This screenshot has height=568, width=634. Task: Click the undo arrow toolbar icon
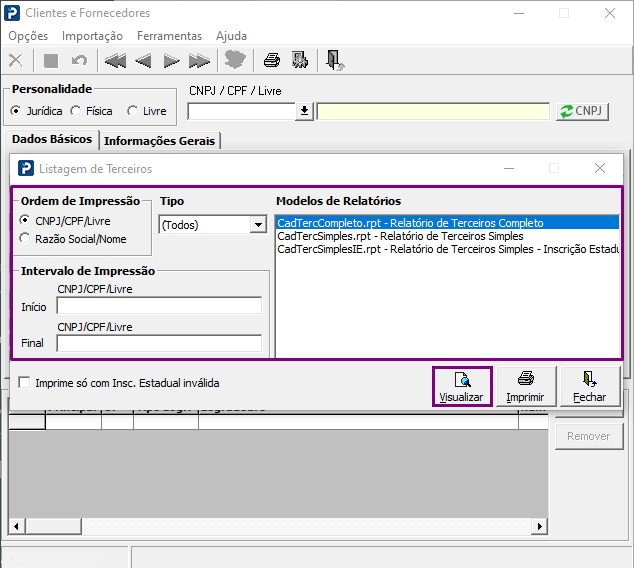79,61
